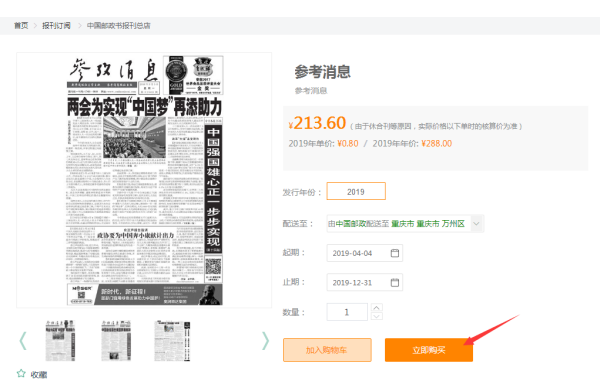Go to 首页 breadcrumb link
The width and height of the screenshot is (600, 390).
[21, 26]
